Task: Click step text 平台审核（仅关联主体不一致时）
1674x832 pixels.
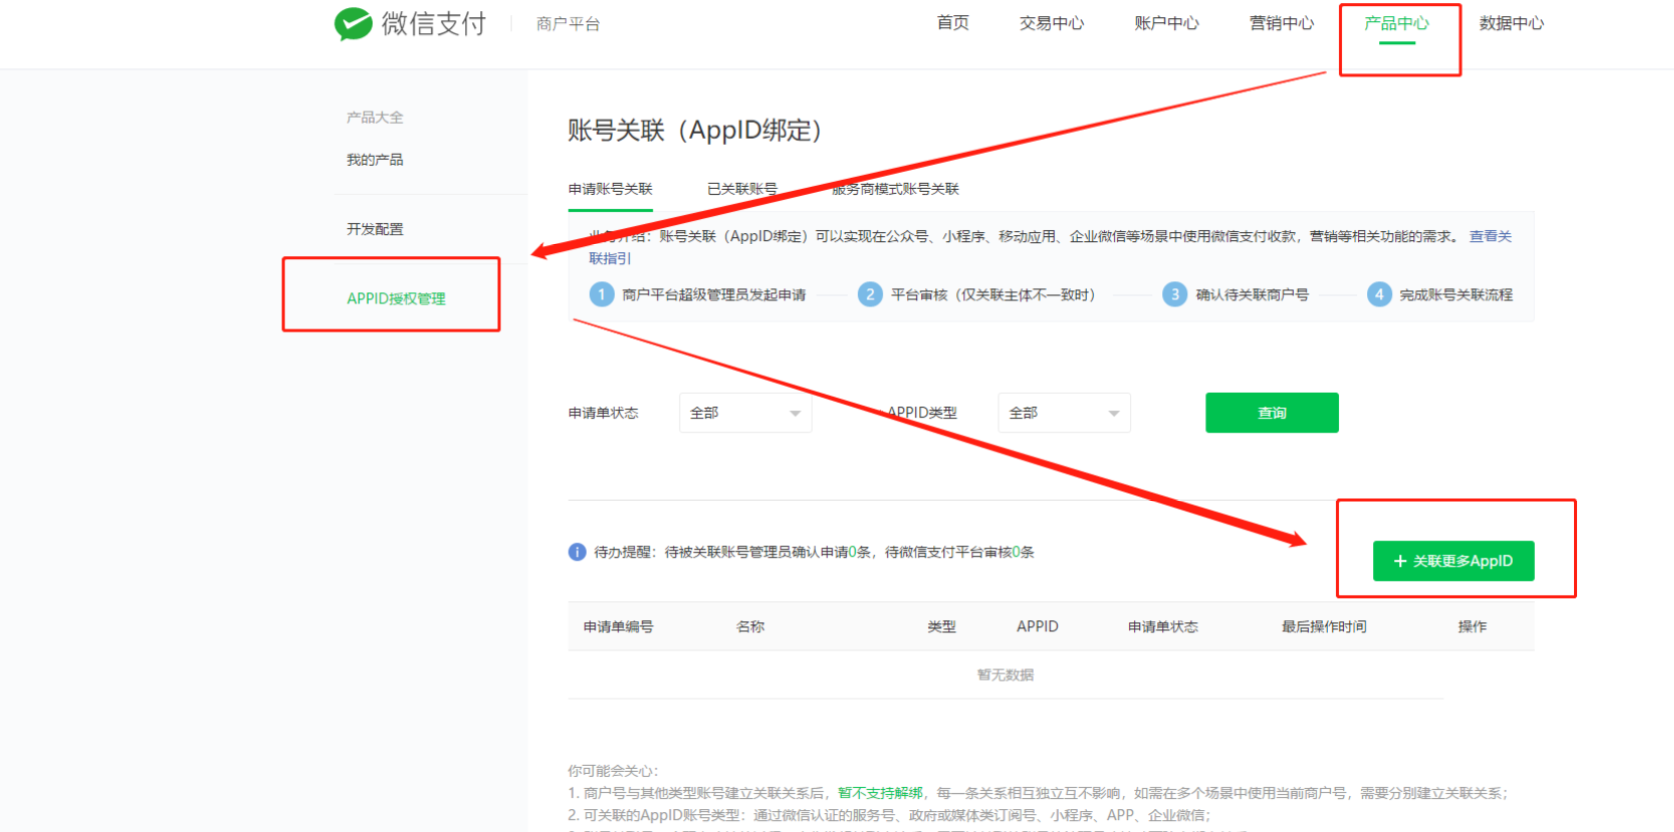Action: [x=993, y=295]
